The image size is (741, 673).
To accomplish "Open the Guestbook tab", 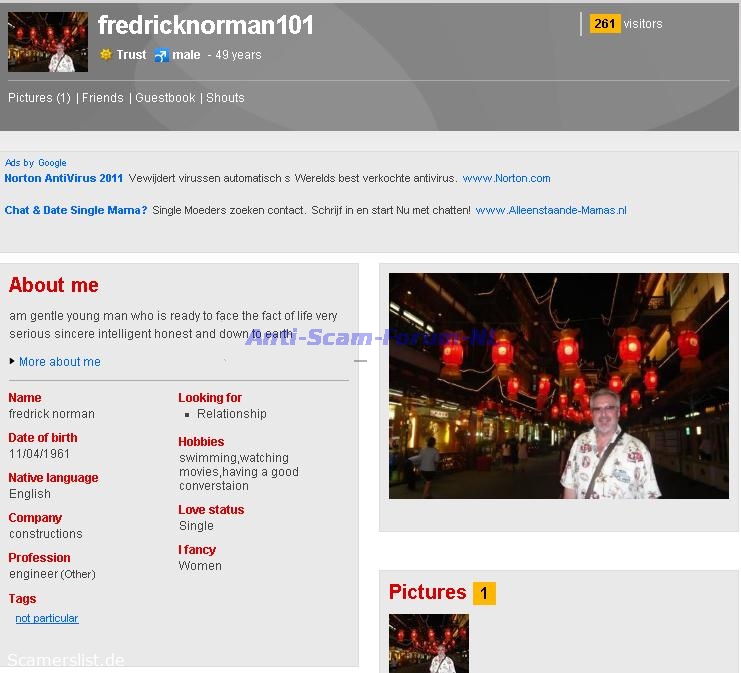I will pos(165,98).
